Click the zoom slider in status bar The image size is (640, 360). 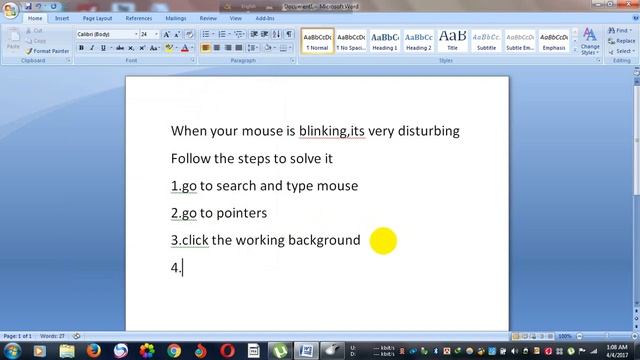(607, 336)
